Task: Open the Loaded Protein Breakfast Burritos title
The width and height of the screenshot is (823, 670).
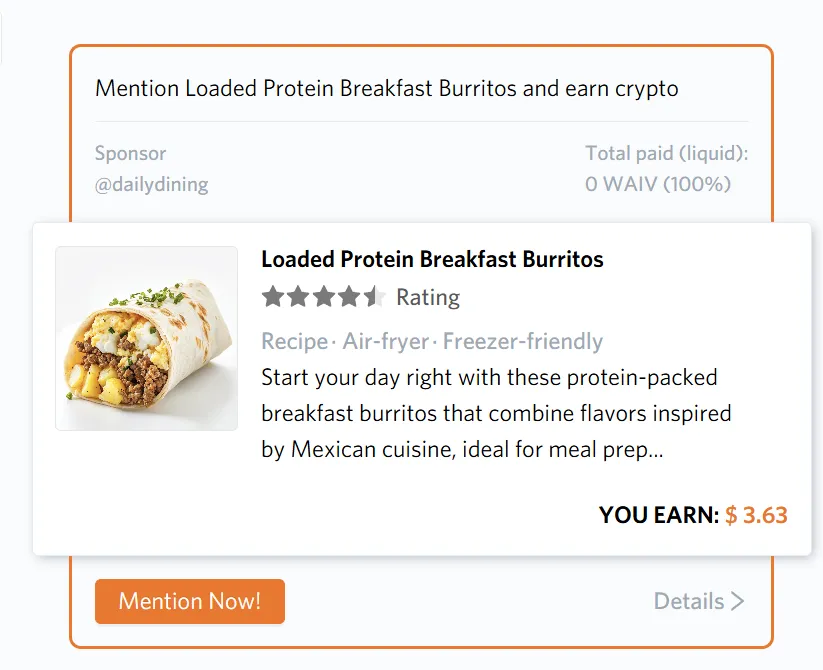Action: coord(432,260)
